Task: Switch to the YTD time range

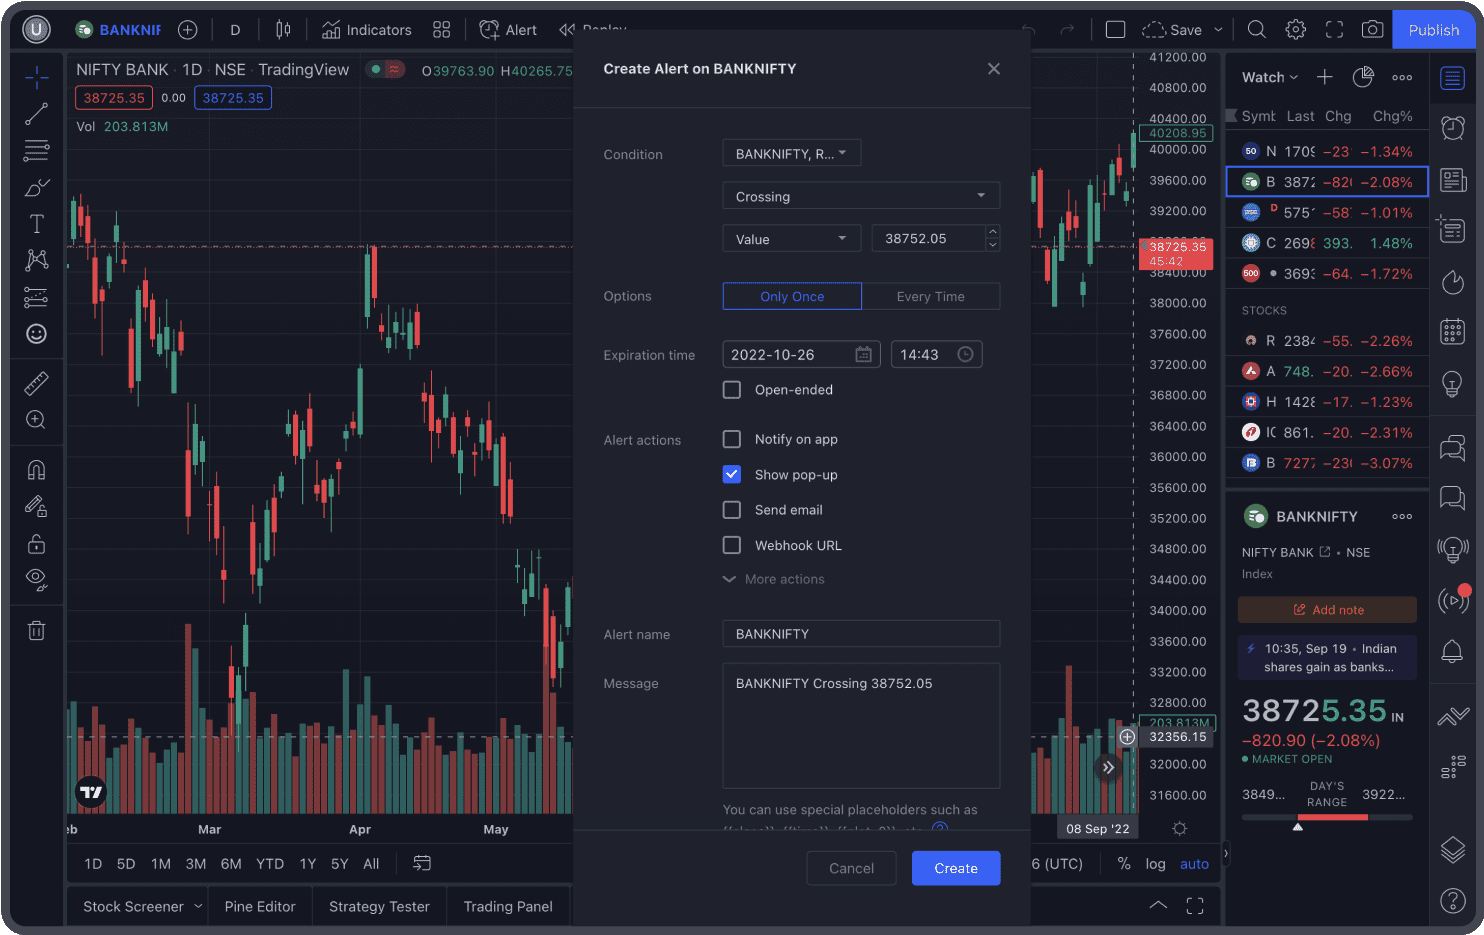Action: pos(270,863)
